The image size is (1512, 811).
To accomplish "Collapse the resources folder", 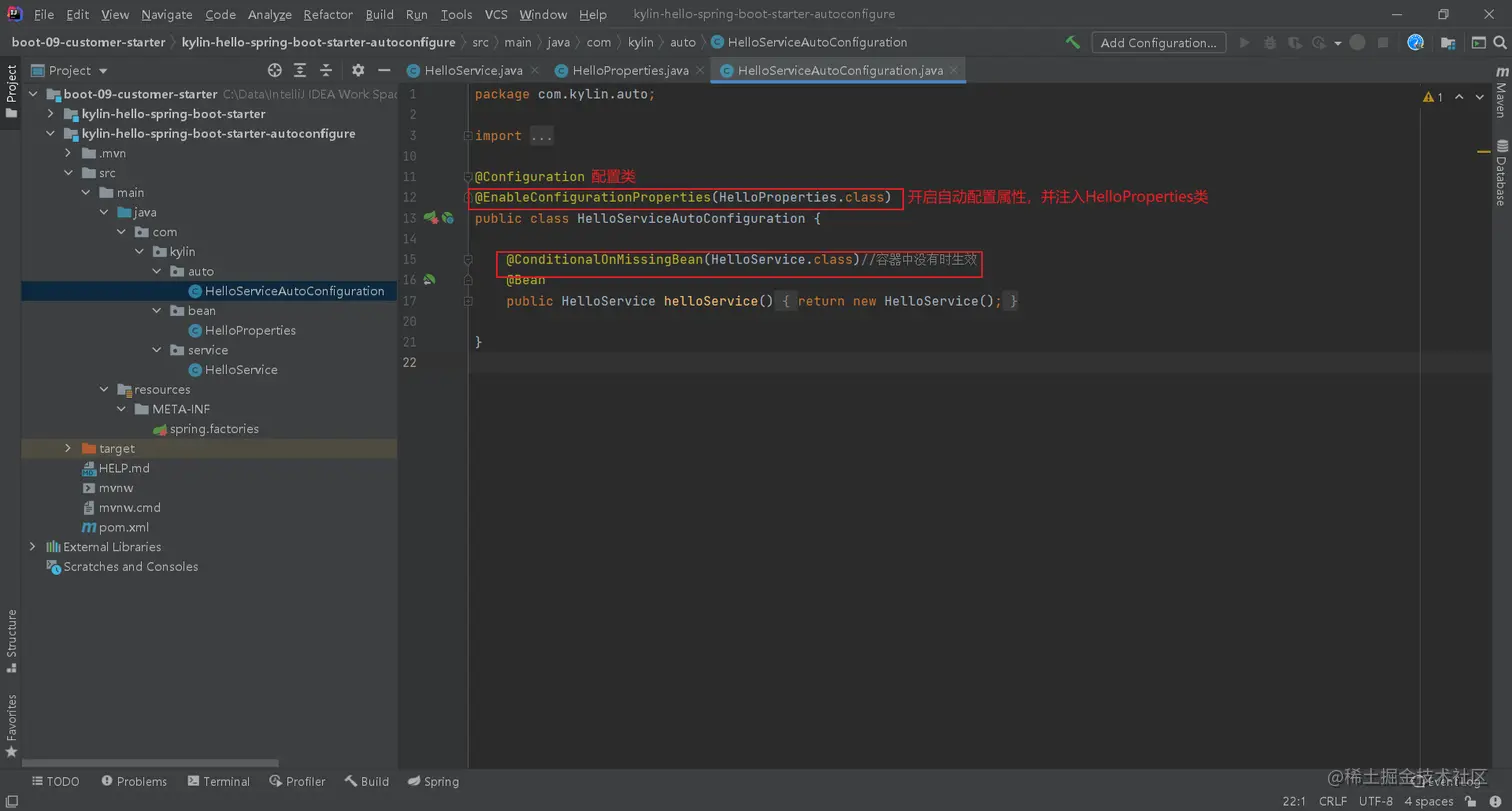I will coord(103,389).
